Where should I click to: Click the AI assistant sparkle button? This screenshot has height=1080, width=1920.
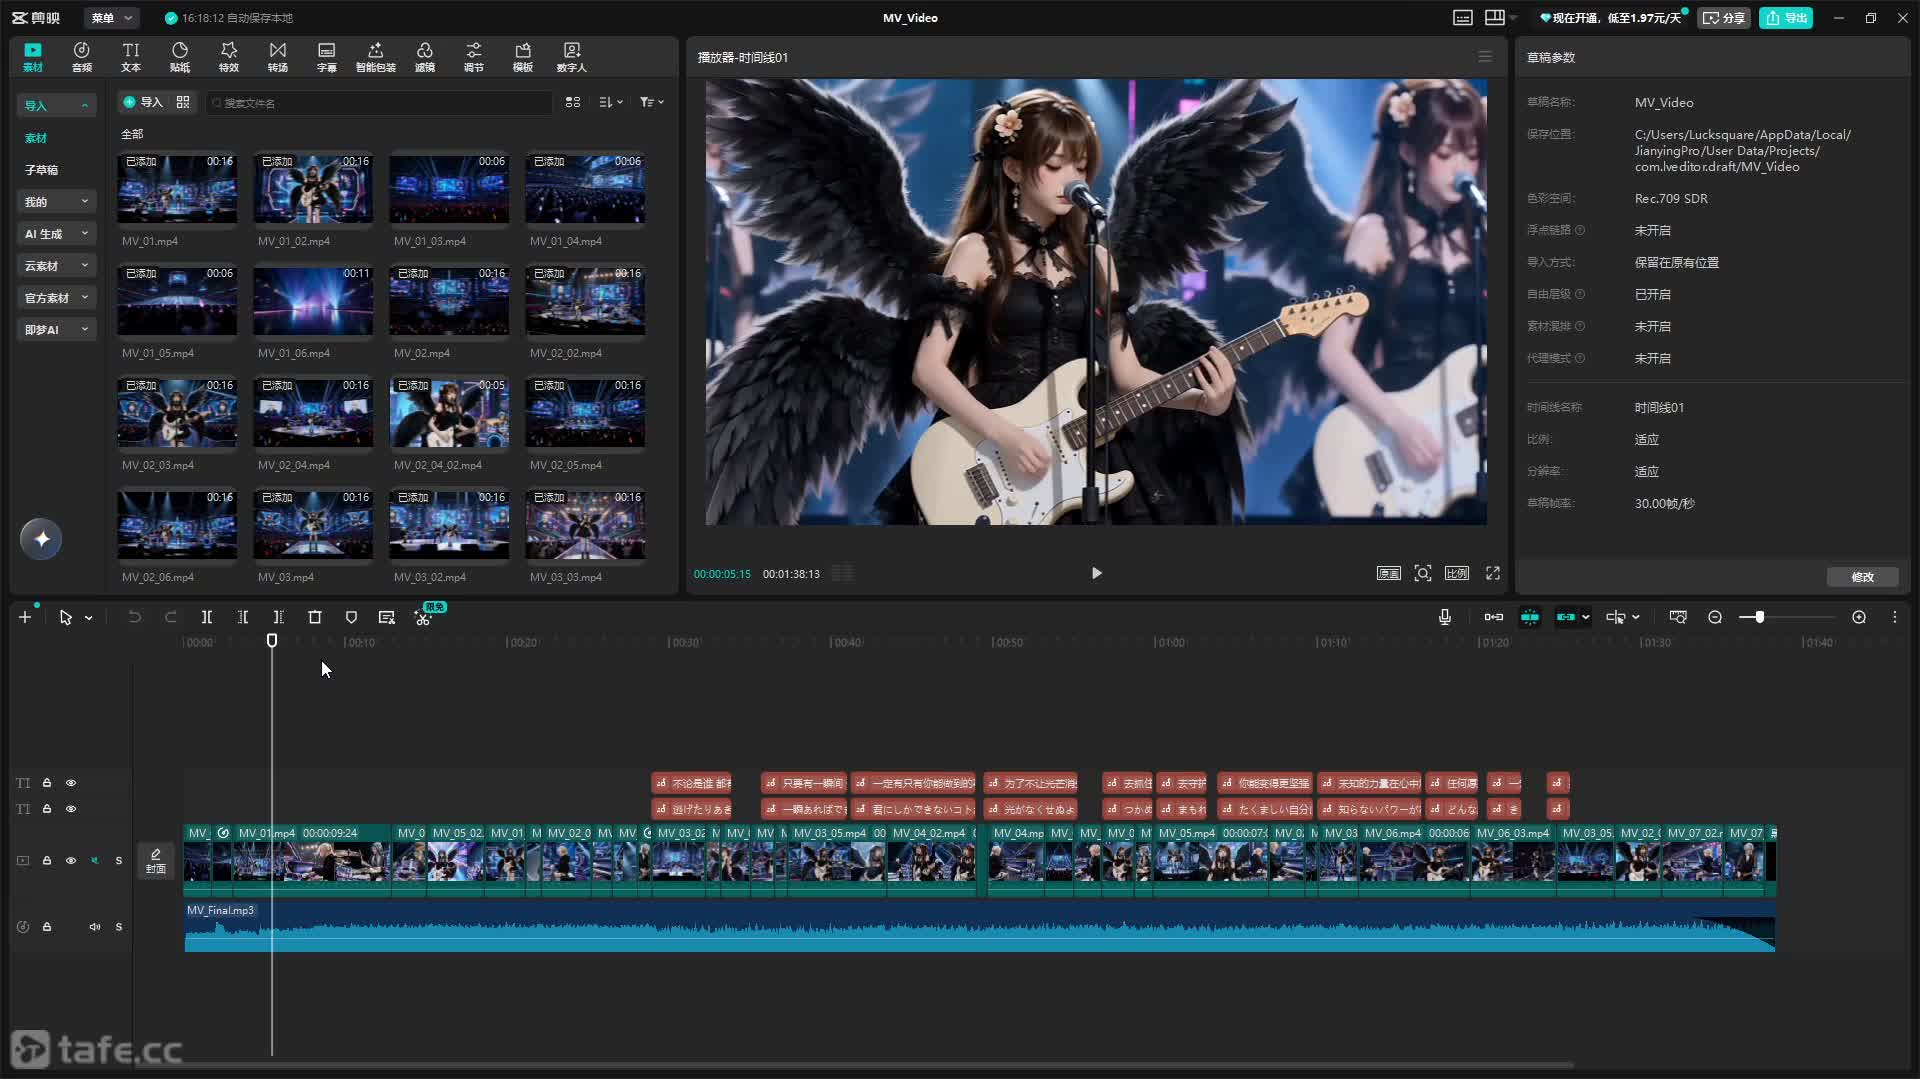pyautogui.click(x=41, y=540)
